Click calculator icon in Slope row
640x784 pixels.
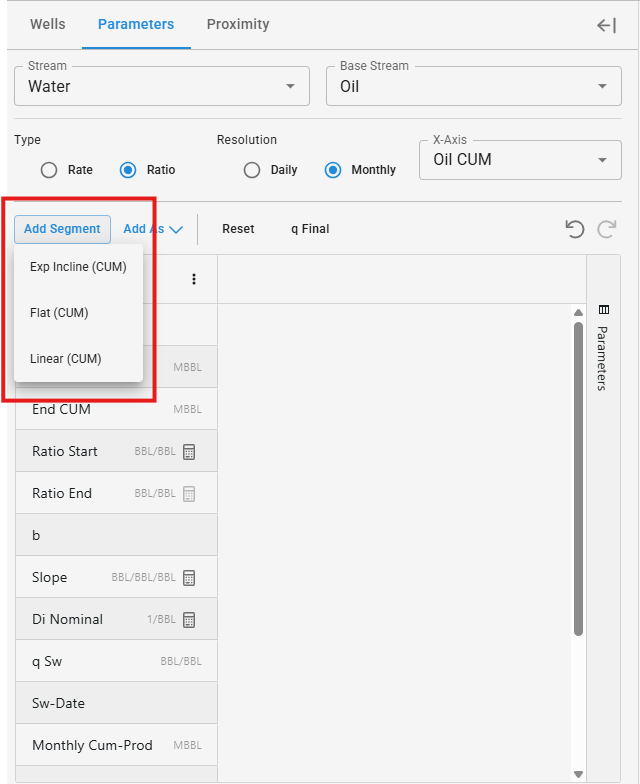coord(189,578)
